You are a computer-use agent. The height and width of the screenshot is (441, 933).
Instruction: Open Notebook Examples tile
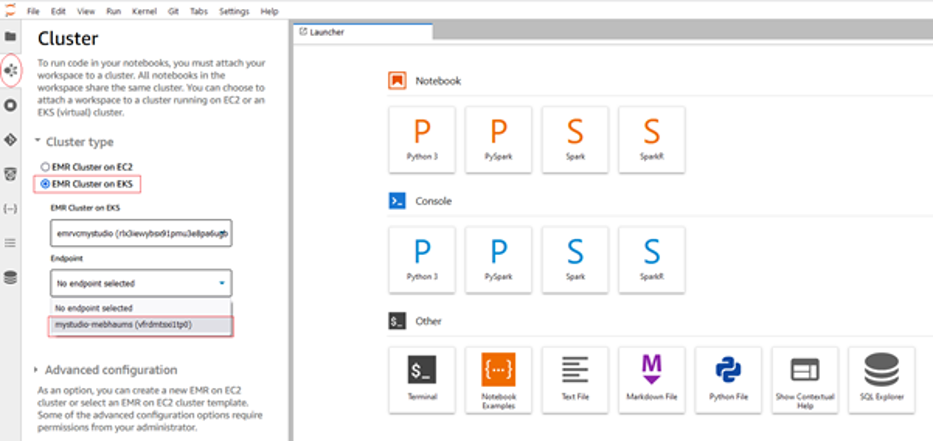499,380
